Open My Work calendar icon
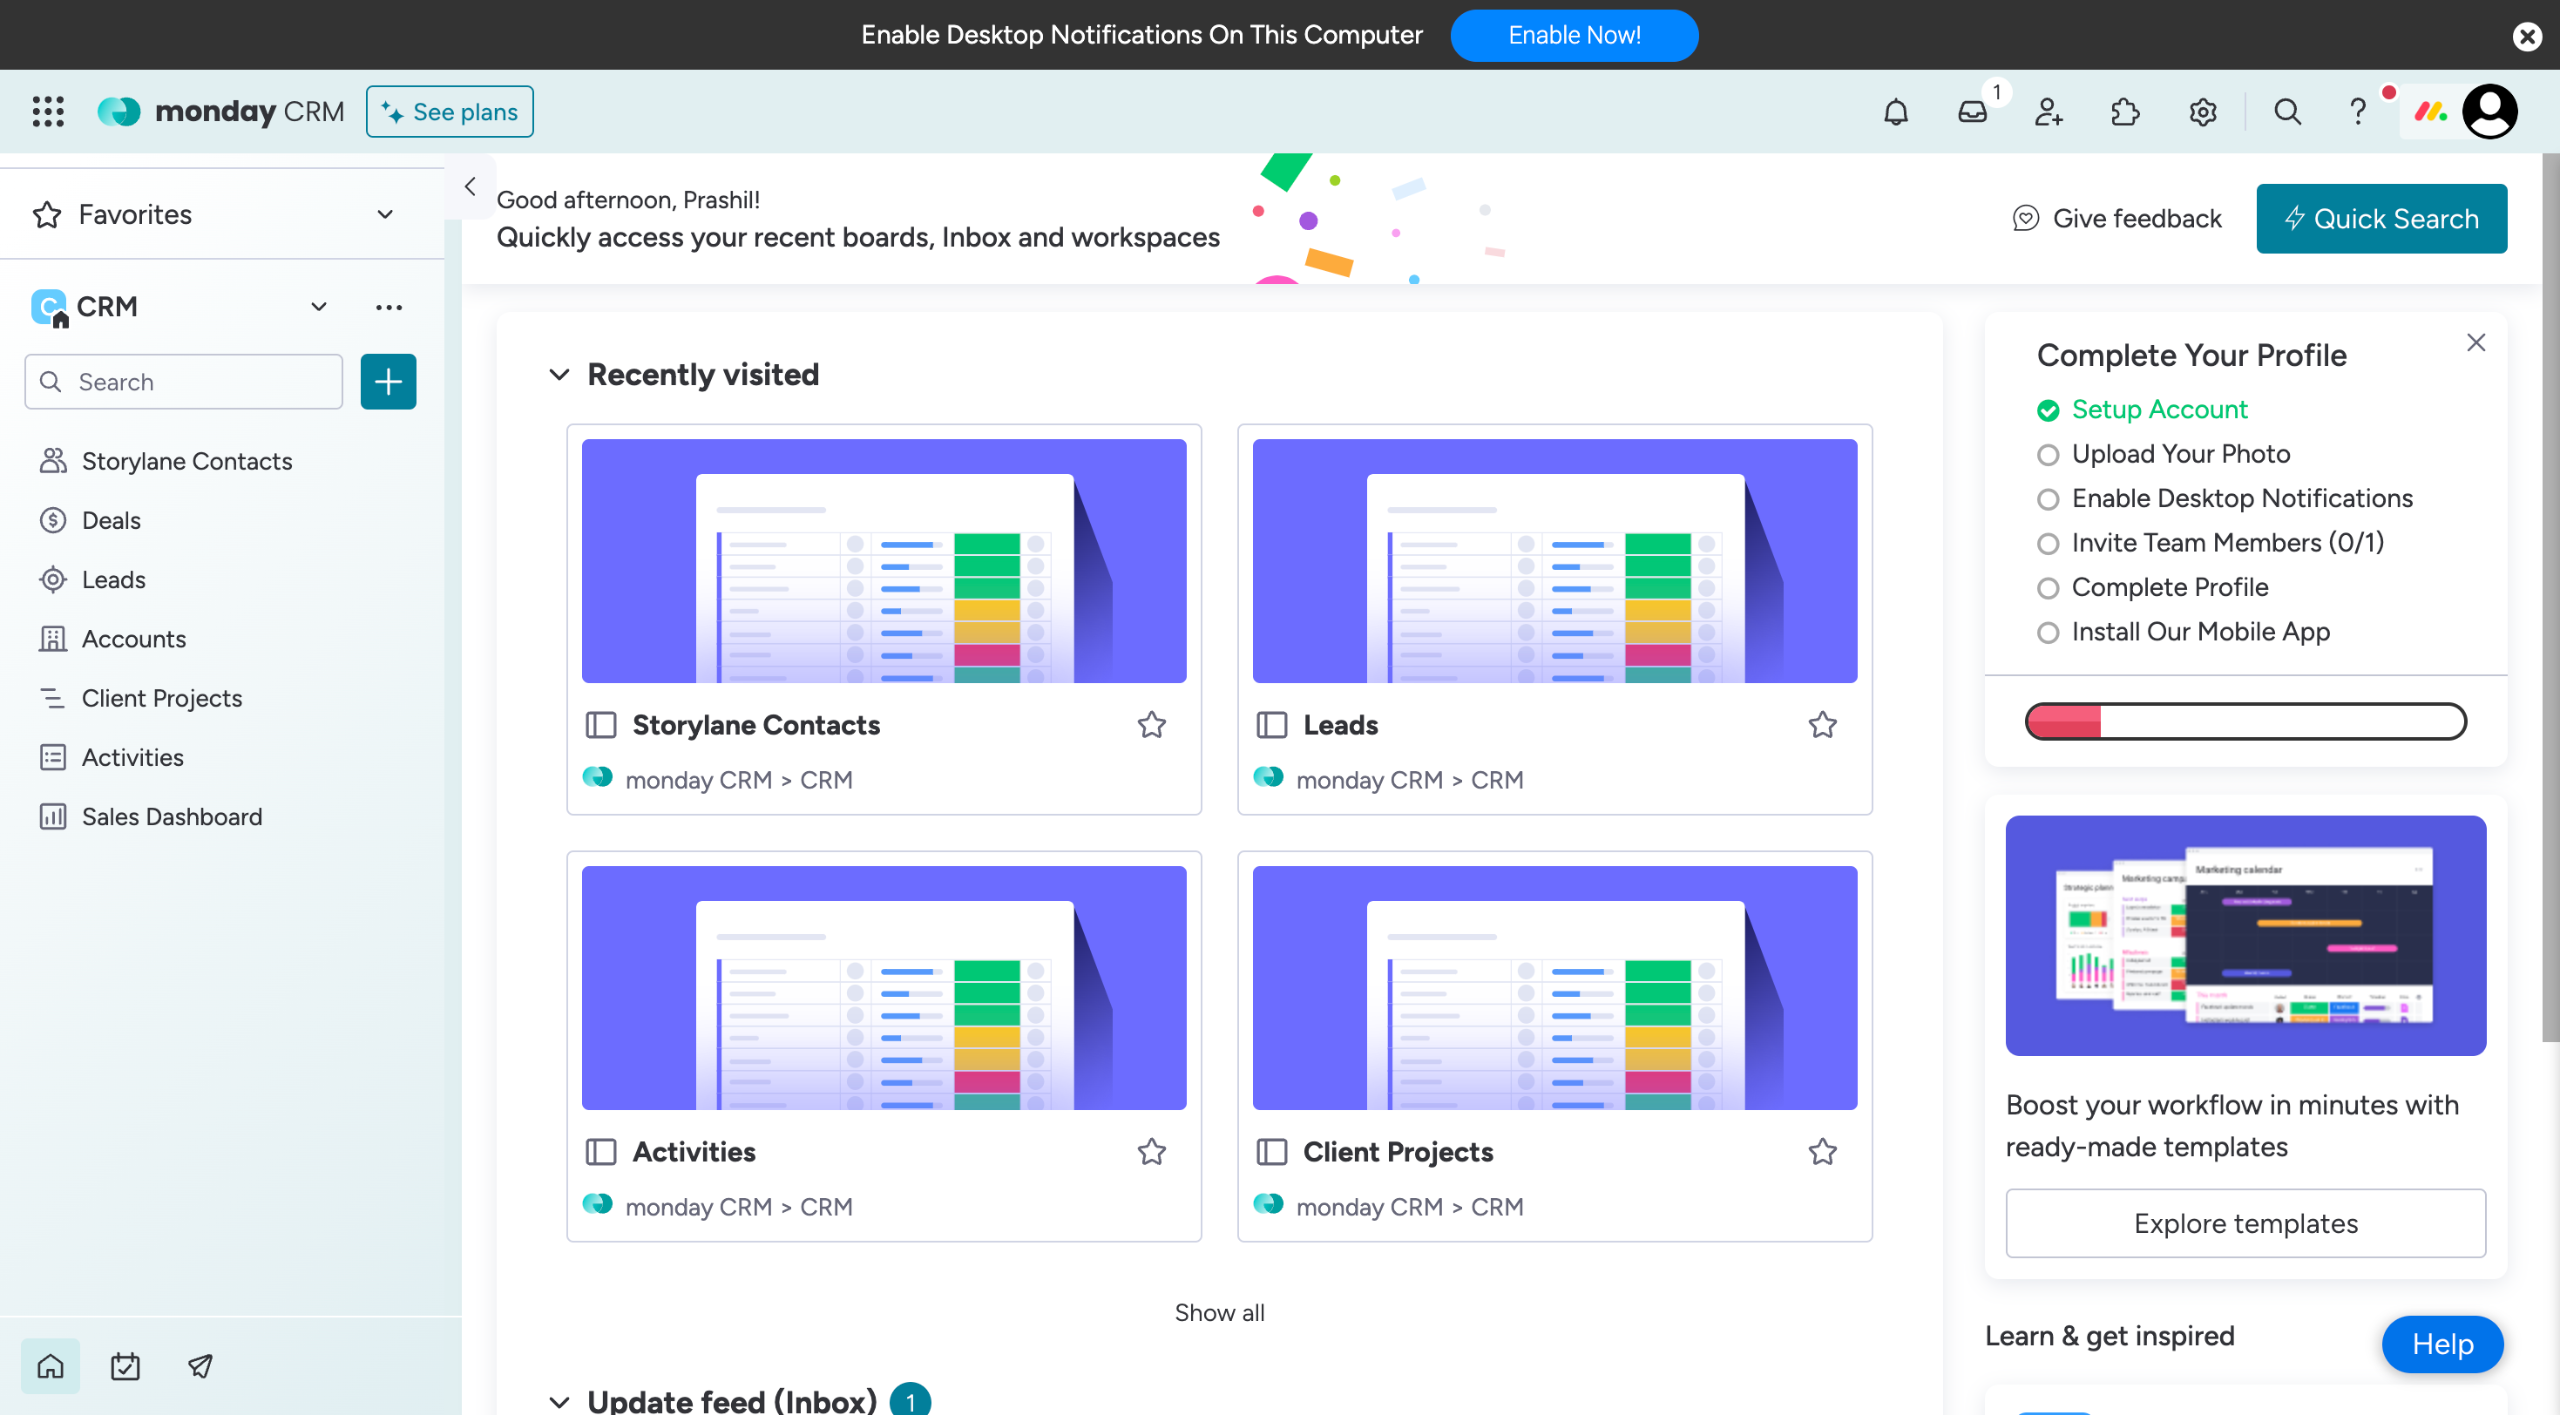The image size is (2560, 1415). pos(125,1365)
